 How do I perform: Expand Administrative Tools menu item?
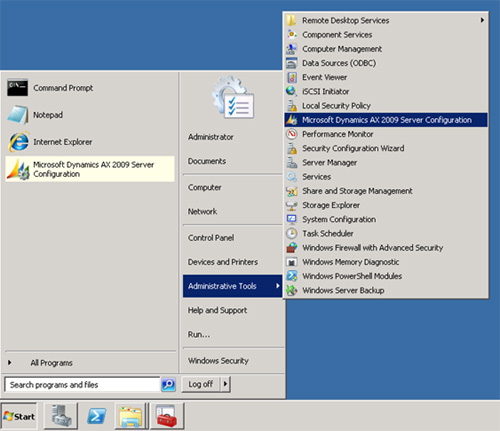pyautogui.click(x=233, y=286)
